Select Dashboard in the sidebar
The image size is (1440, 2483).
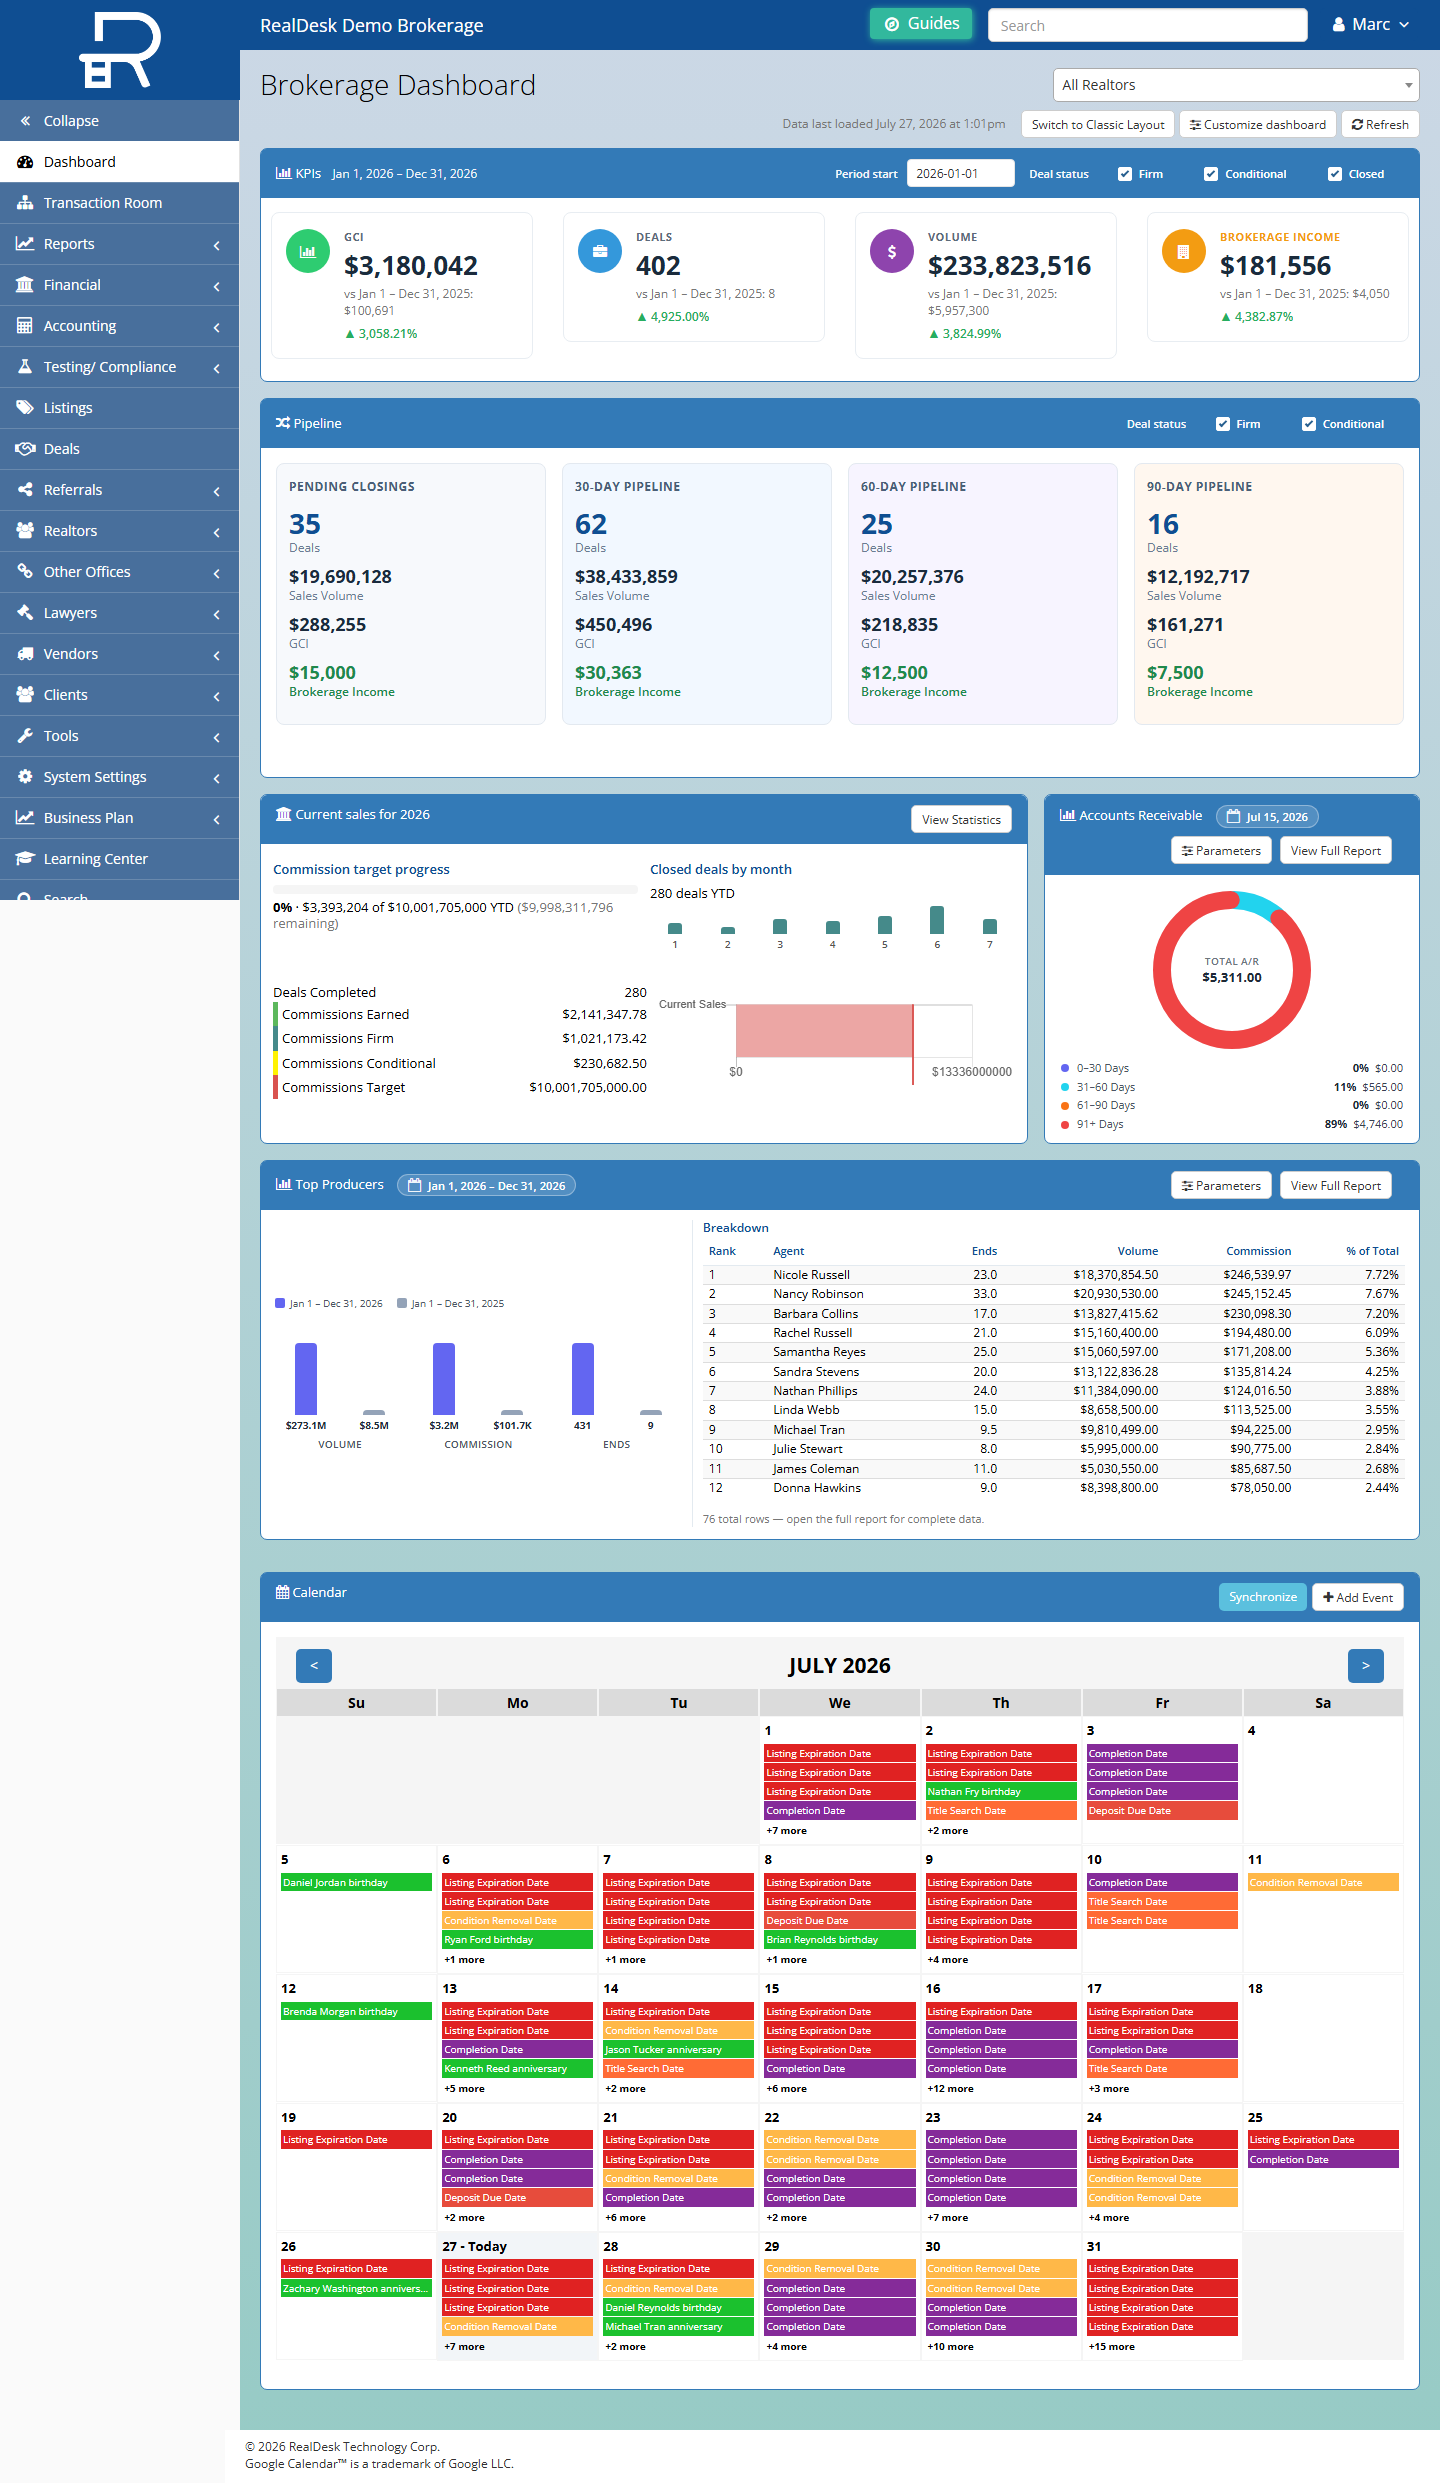tap(120, 162)
